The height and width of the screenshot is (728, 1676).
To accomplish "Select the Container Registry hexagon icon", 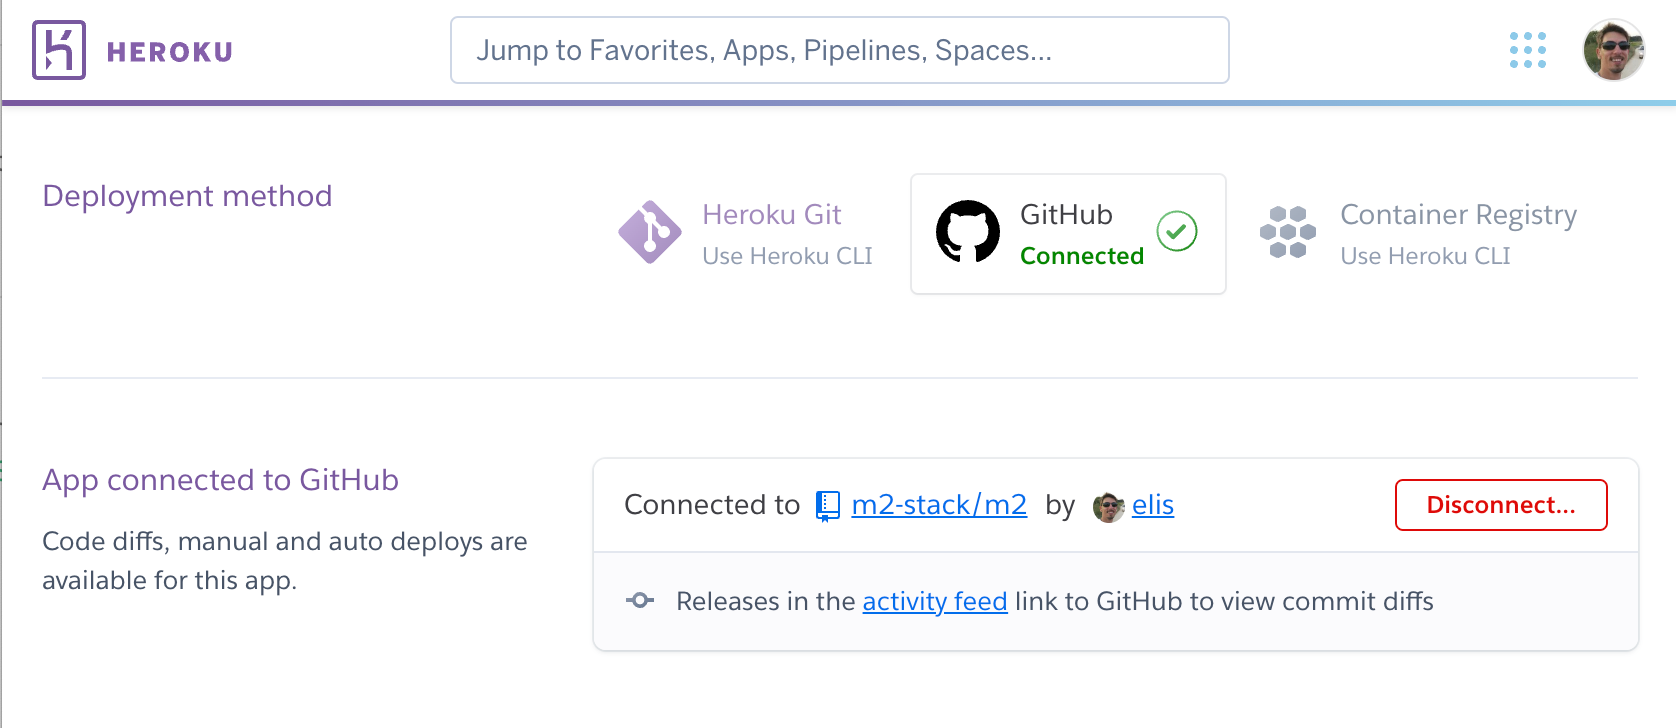I will pos(1287,233).
